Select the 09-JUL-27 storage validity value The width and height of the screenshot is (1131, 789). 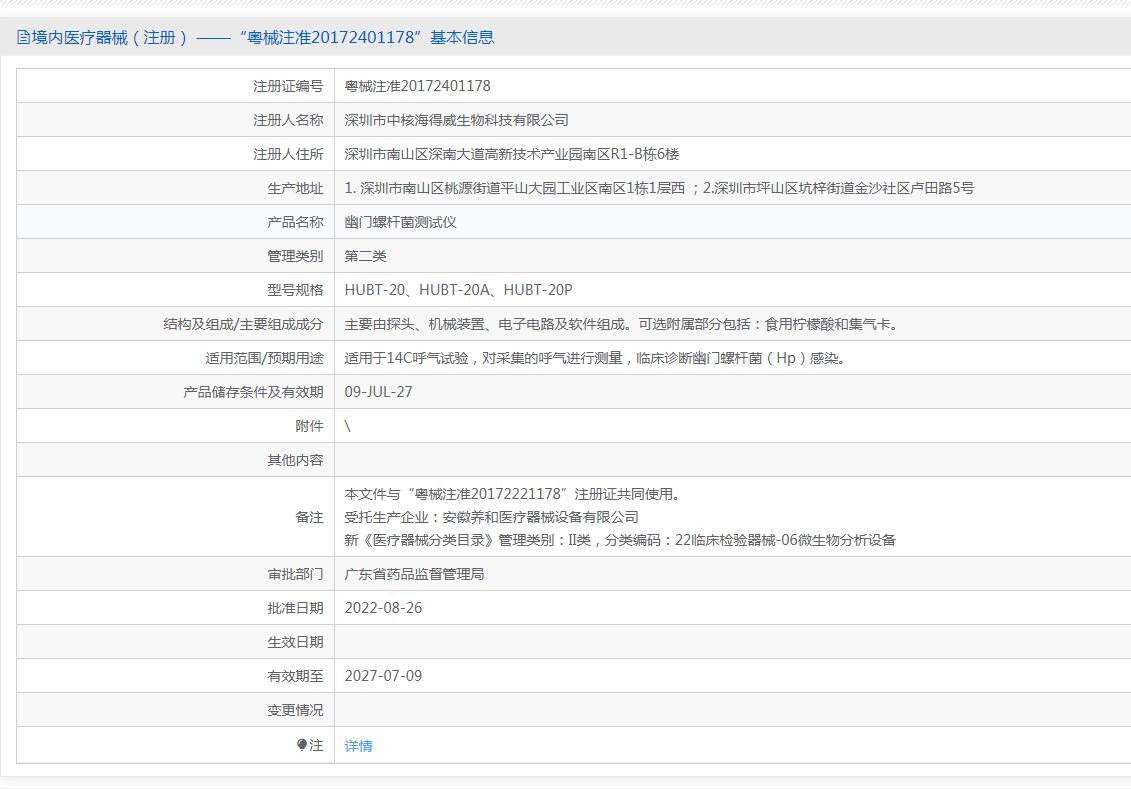coord(378,392)
